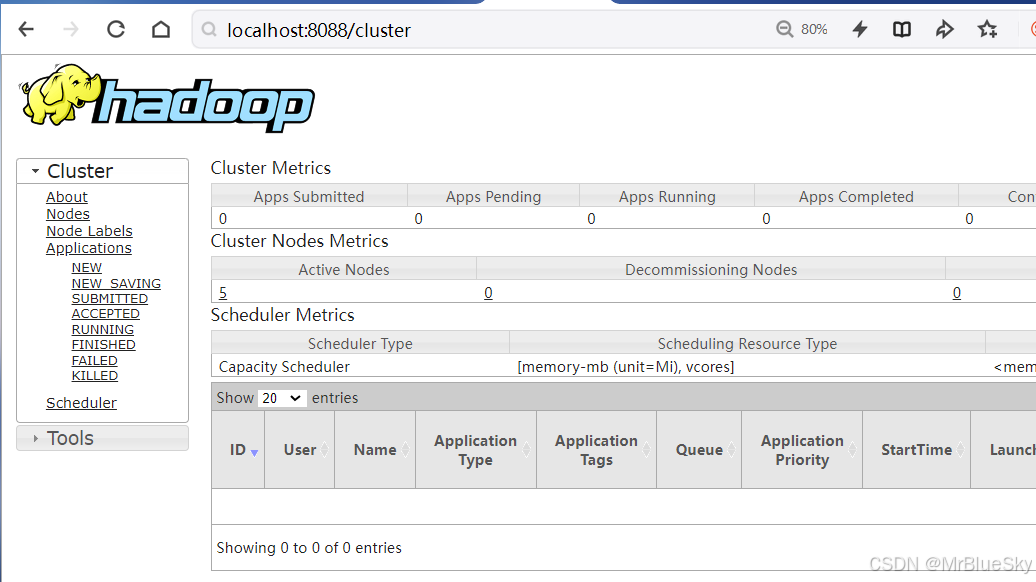Open the Node Labels link
Screen dimensions: 1036x582
(x=89, y=231)
